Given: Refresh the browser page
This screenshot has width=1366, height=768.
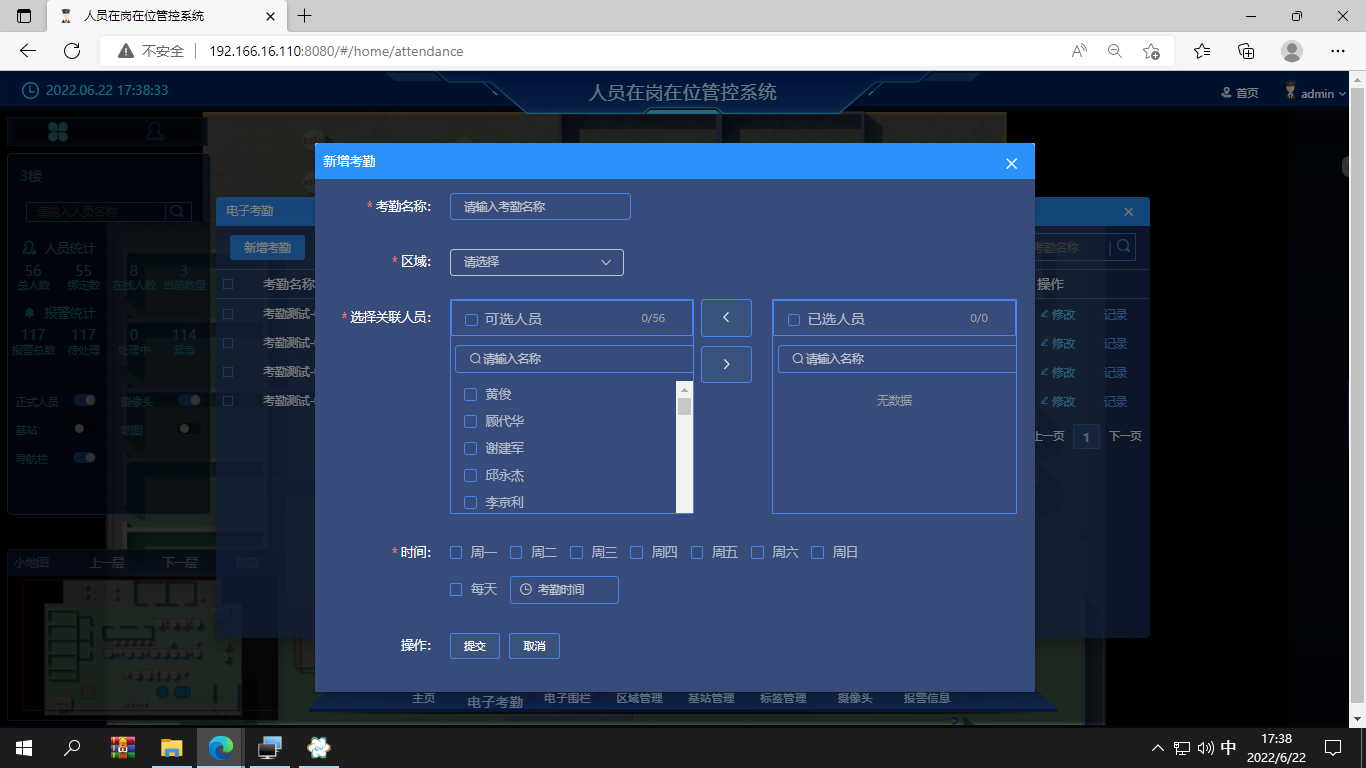Looking at the screenshot, I should (72, 51).
